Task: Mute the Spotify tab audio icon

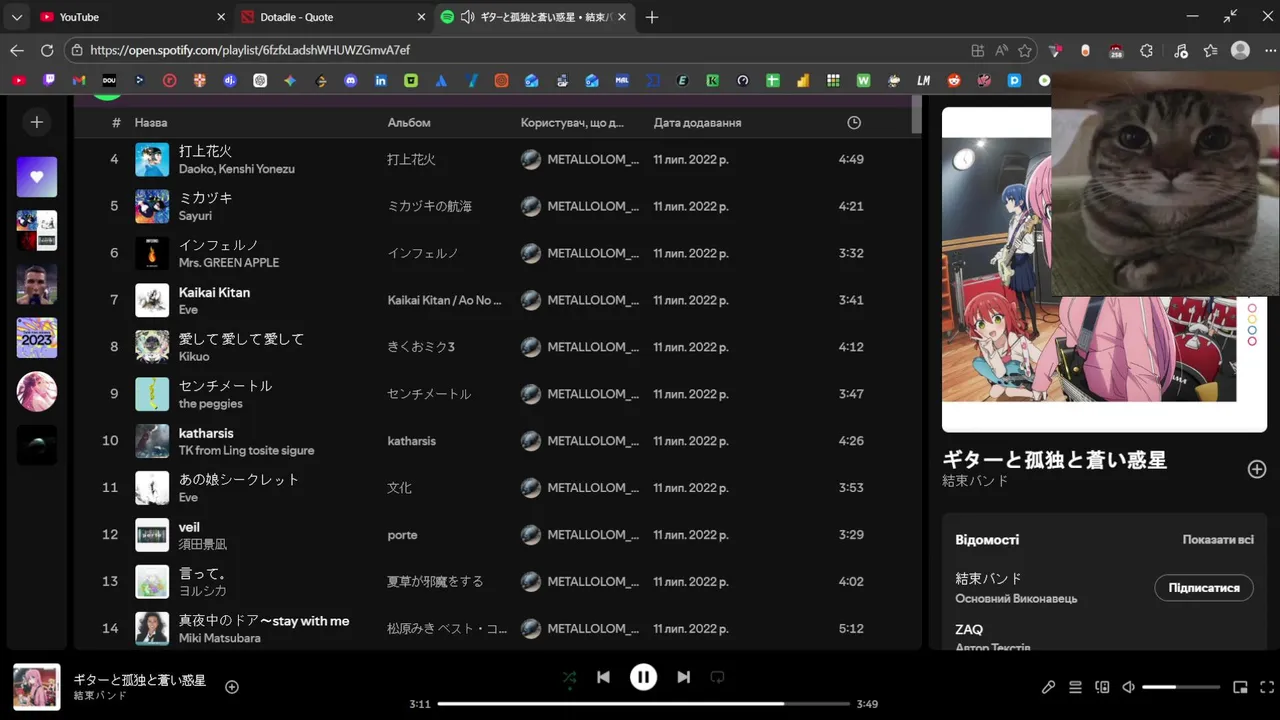Action: tap(467, 17)
